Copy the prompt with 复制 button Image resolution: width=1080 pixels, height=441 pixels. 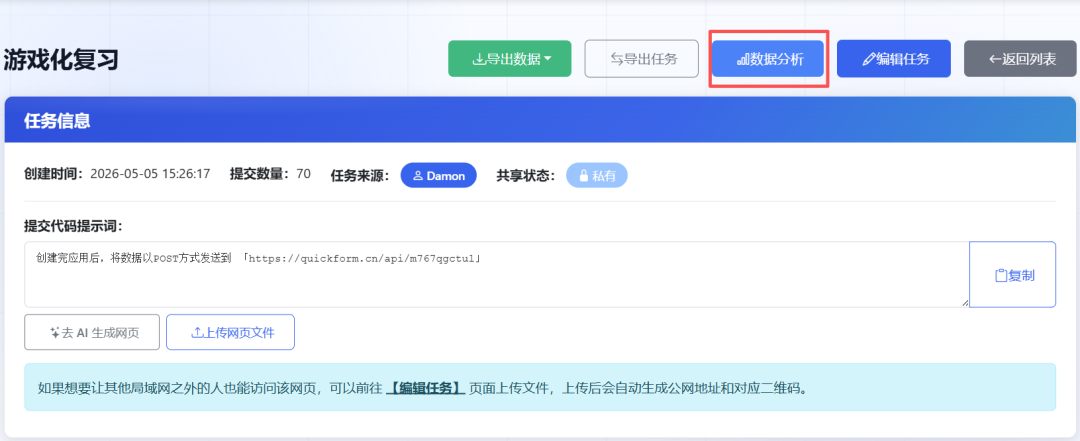point(1012,274)
